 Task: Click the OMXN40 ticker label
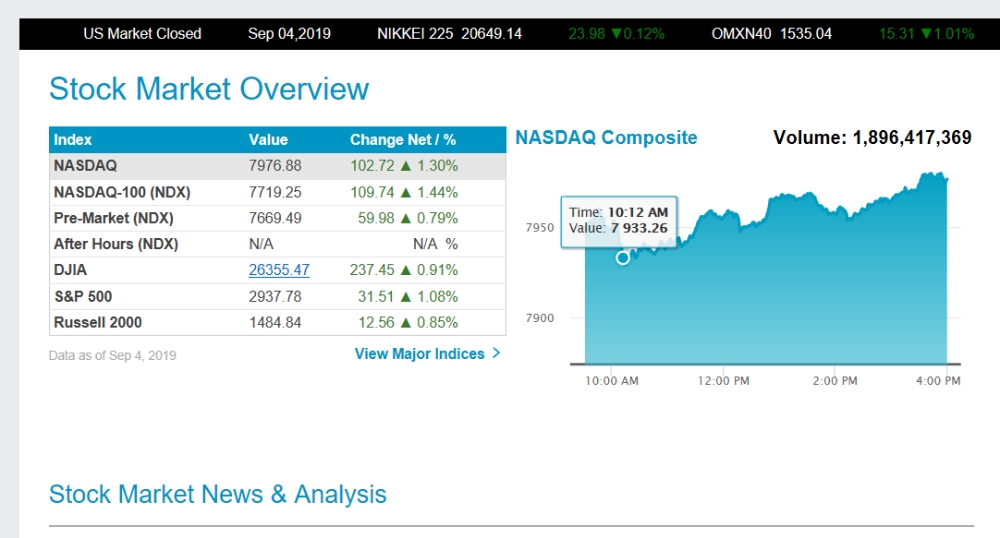pos(739,34)
